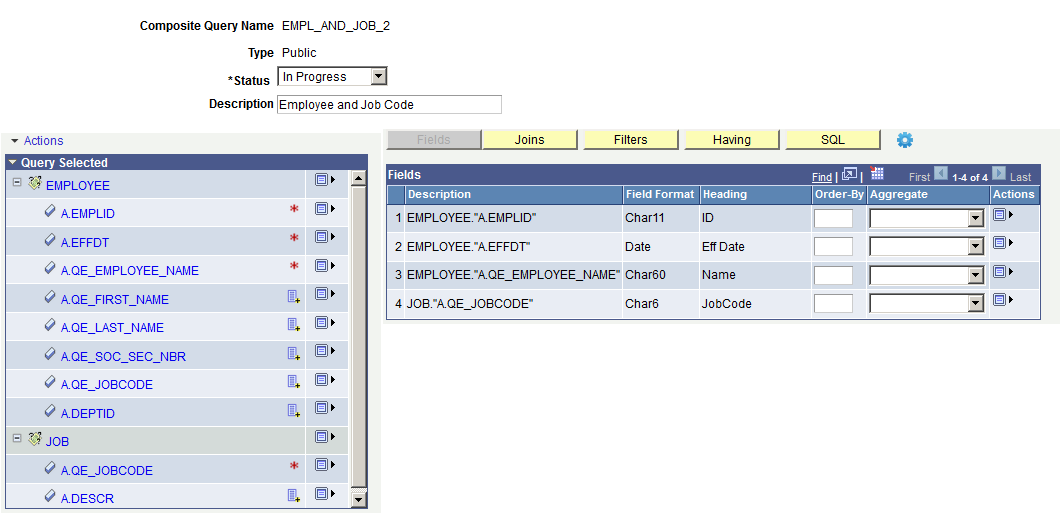
Task: Click the Description input field
Action: tap(389, 105)
